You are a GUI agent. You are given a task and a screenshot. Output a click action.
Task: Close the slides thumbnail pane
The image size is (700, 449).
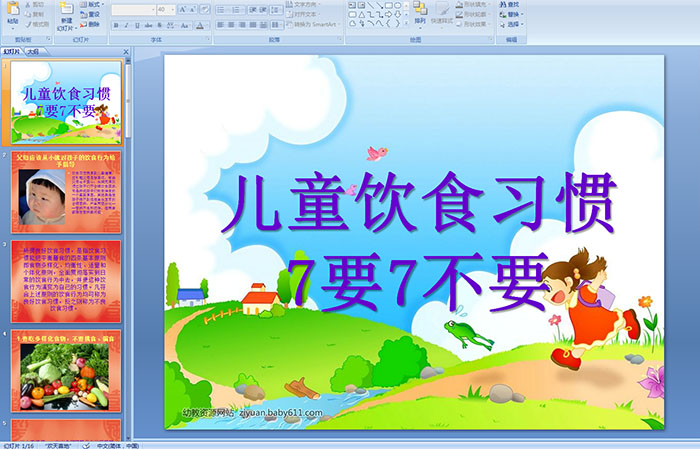click(126, 52)
